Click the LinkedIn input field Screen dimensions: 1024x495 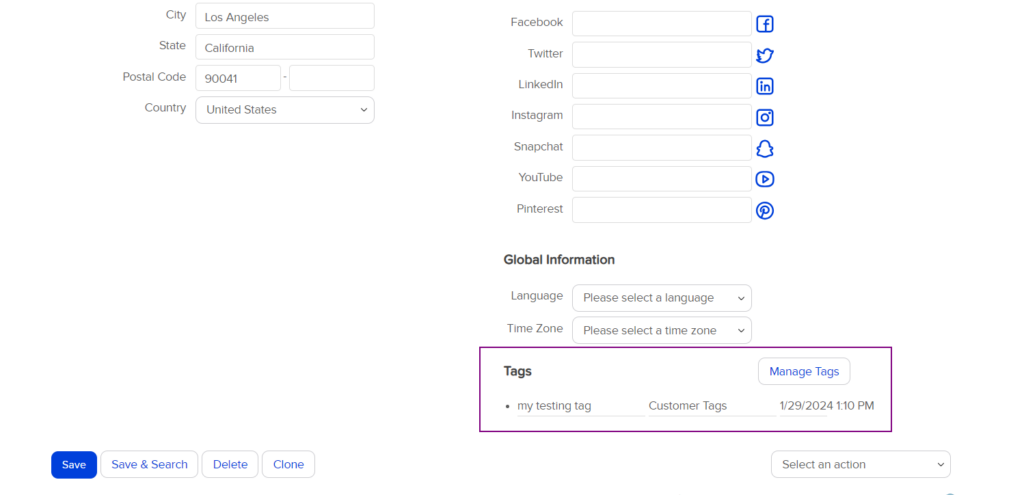[x=662, y=86]
